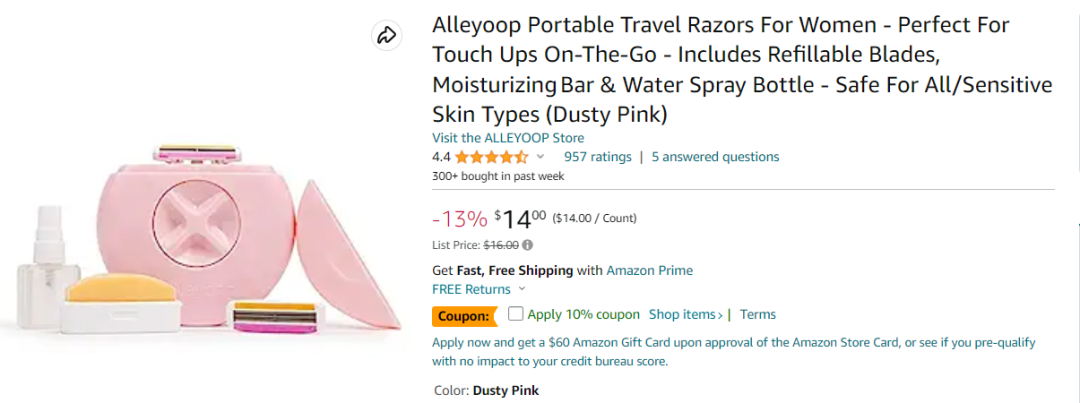Viewport: 1080px width, 403px height.
Task: Click the Dusty Pink color label
Action: (505, 390)
